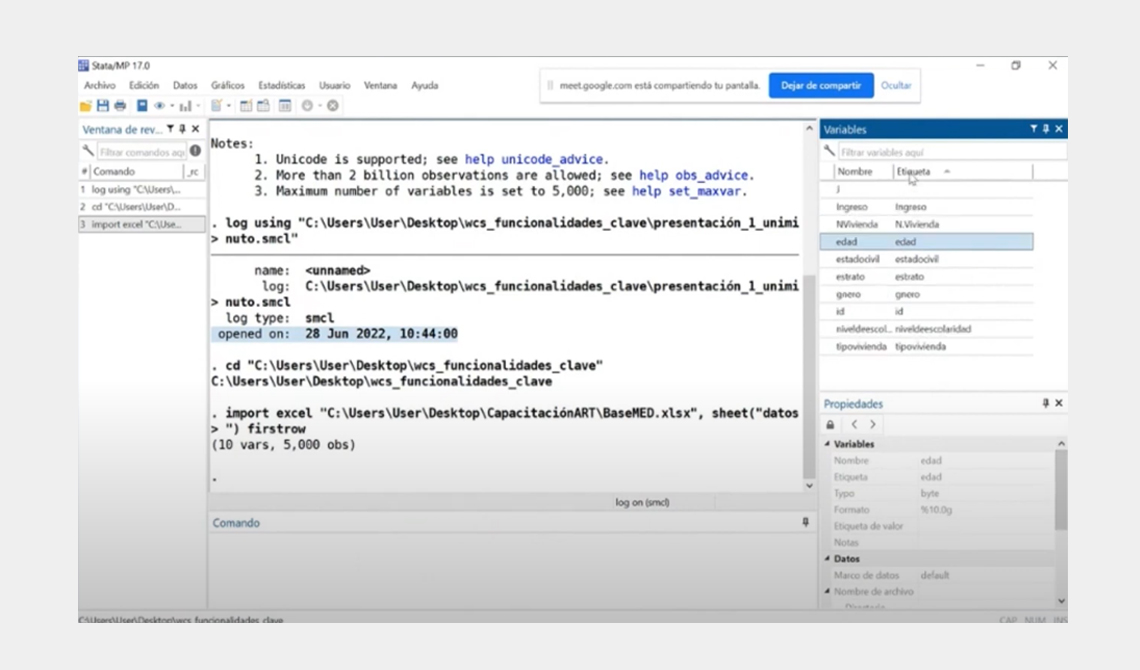1140x670 pixels.
Task: Click Comando column header in review panel
Action: tap(136, 171)
